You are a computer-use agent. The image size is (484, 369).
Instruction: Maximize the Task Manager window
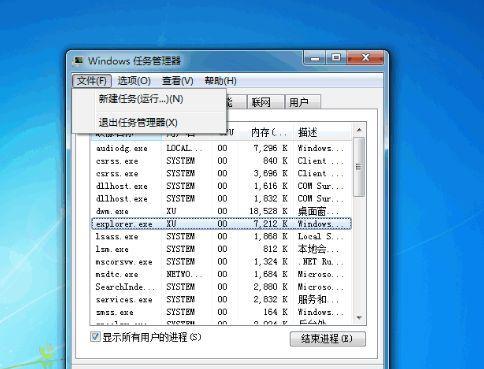click(336, 58)
